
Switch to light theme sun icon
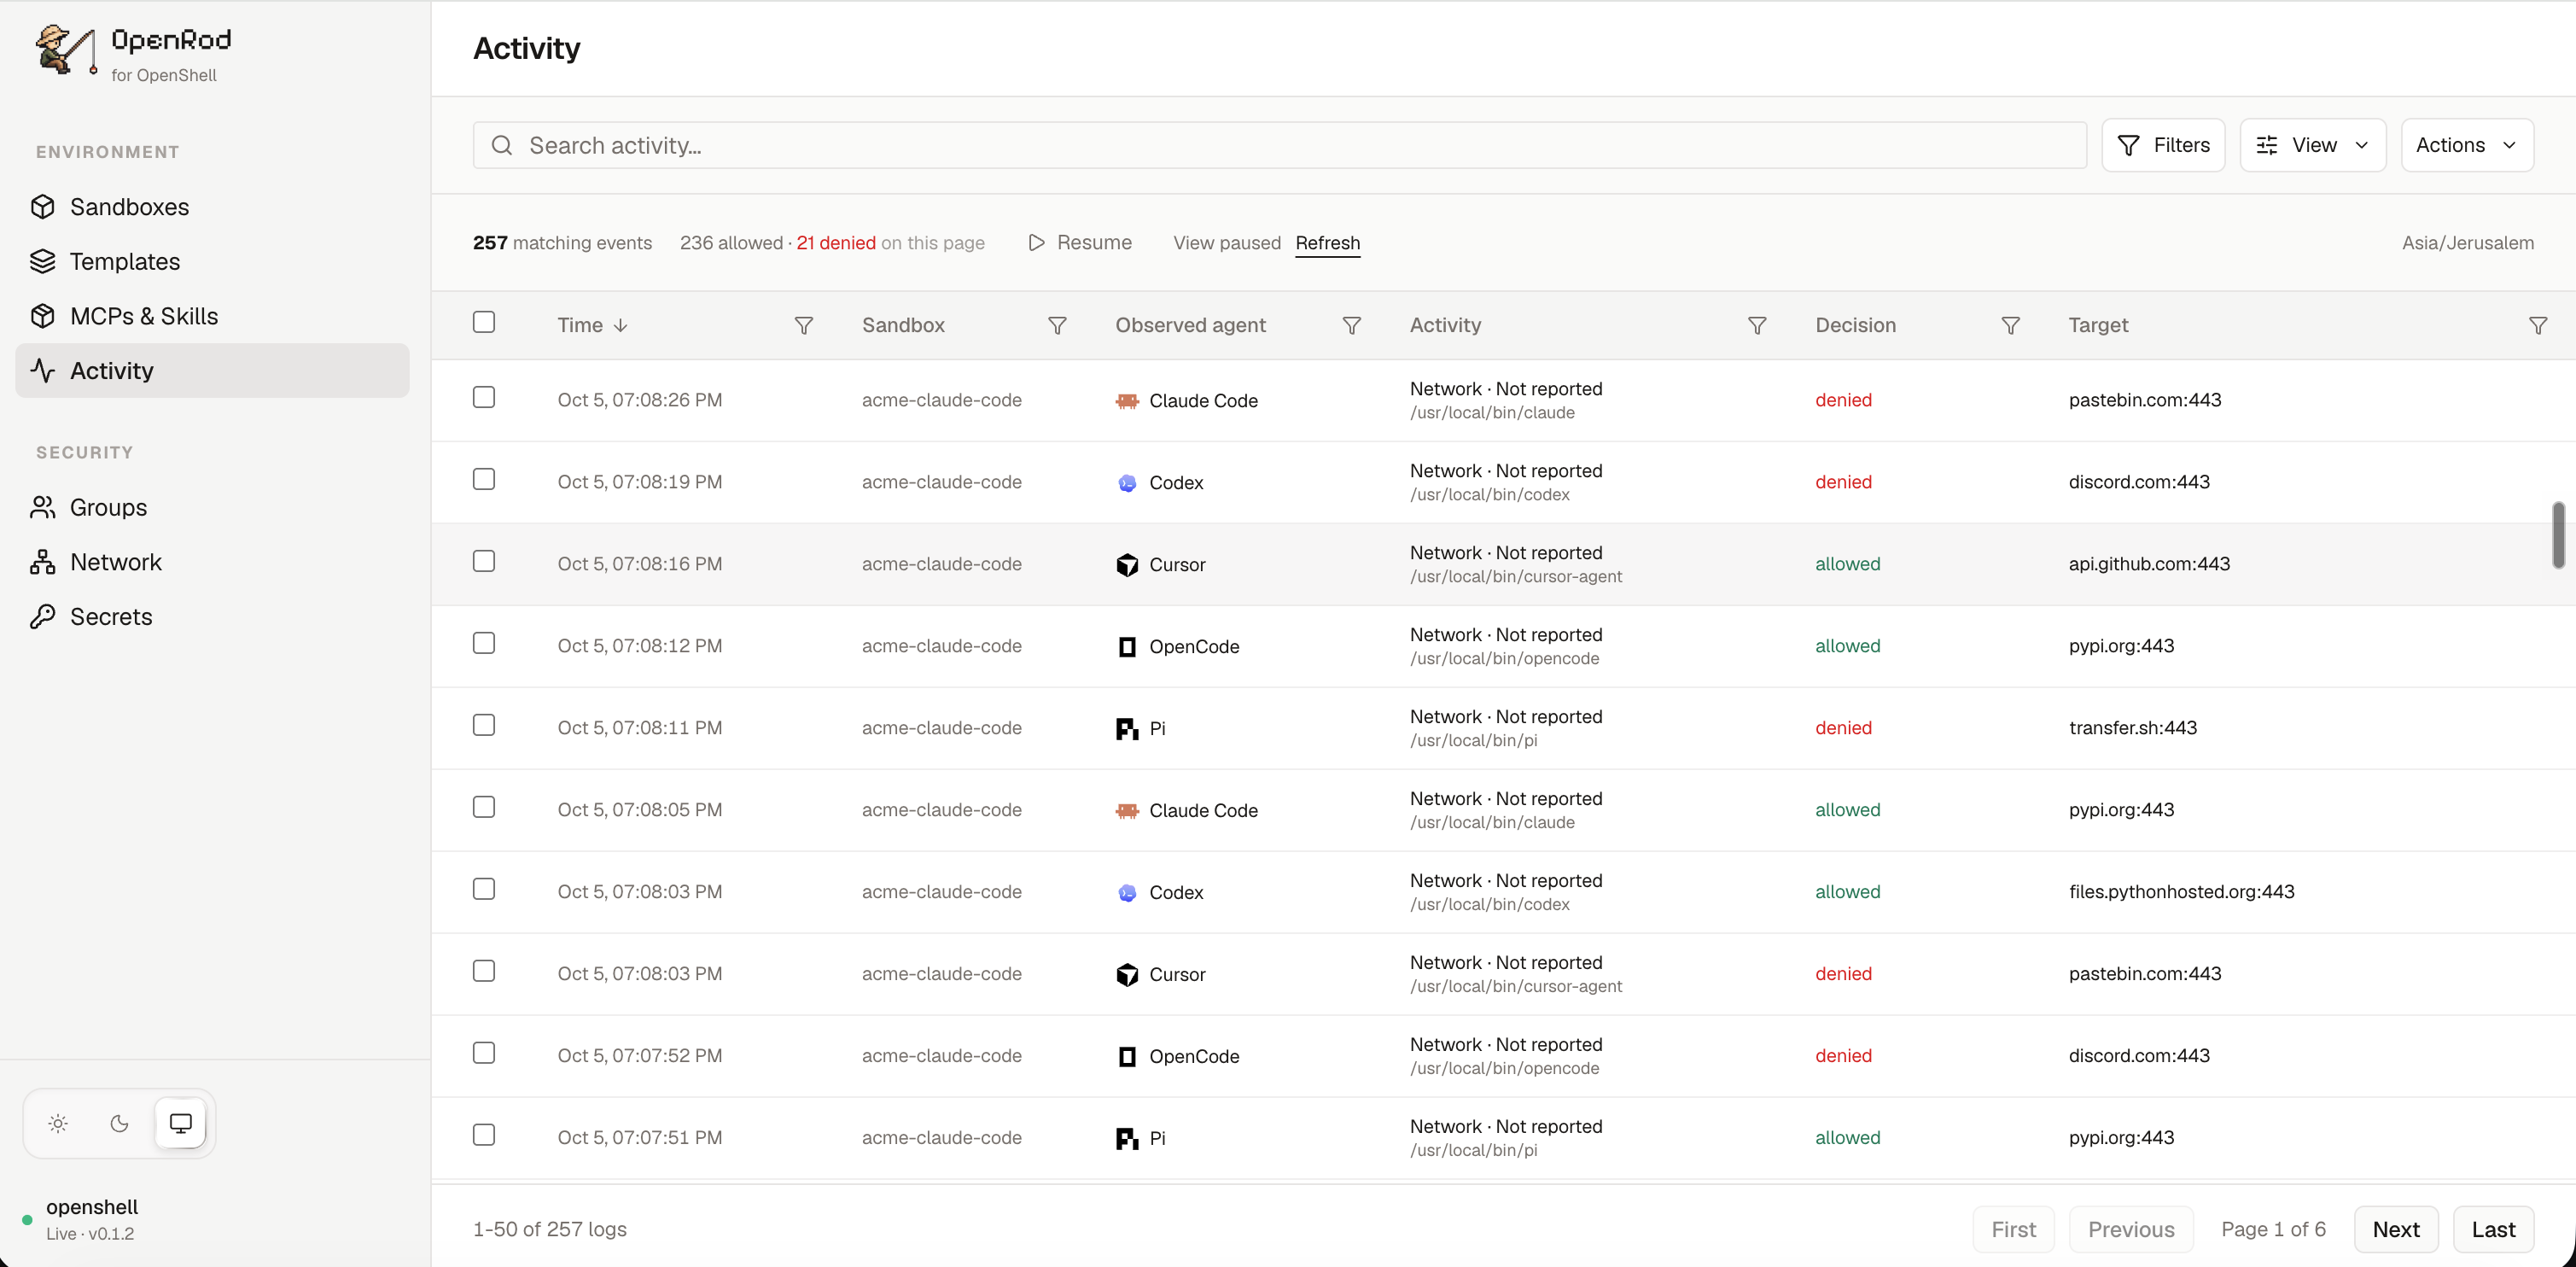(x=58, y=1123)
